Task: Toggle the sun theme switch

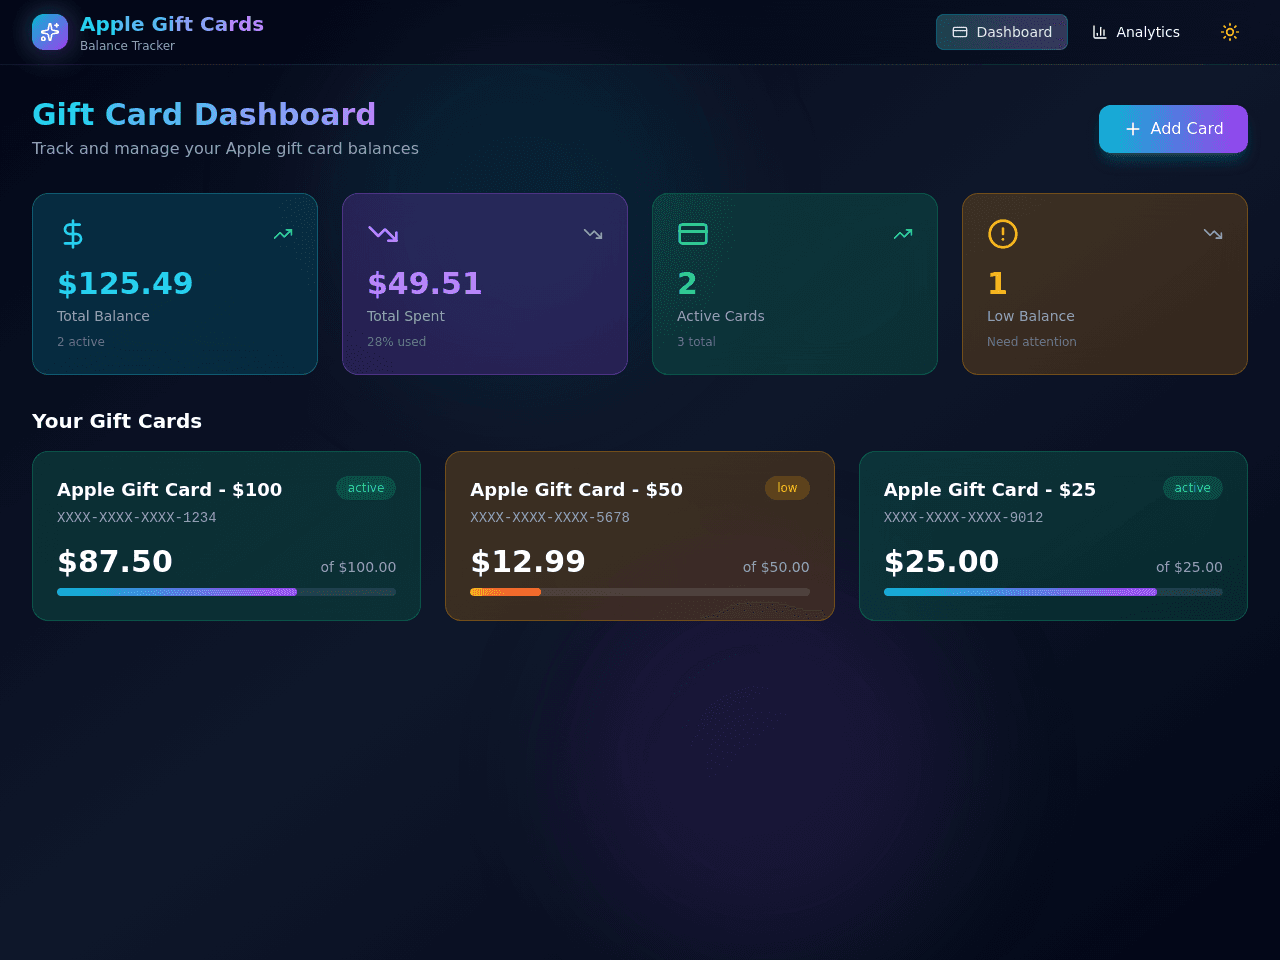Action: tap(1230, 32)
